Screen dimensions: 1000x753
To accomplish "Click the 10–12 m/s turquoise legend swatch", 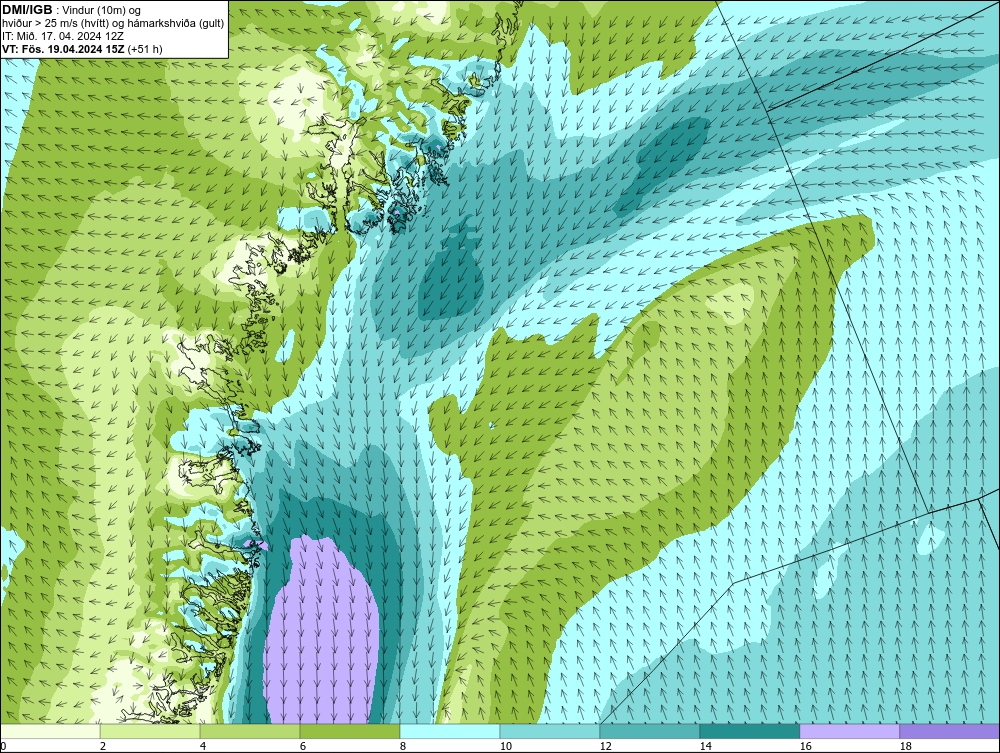I will click(550, 731).
